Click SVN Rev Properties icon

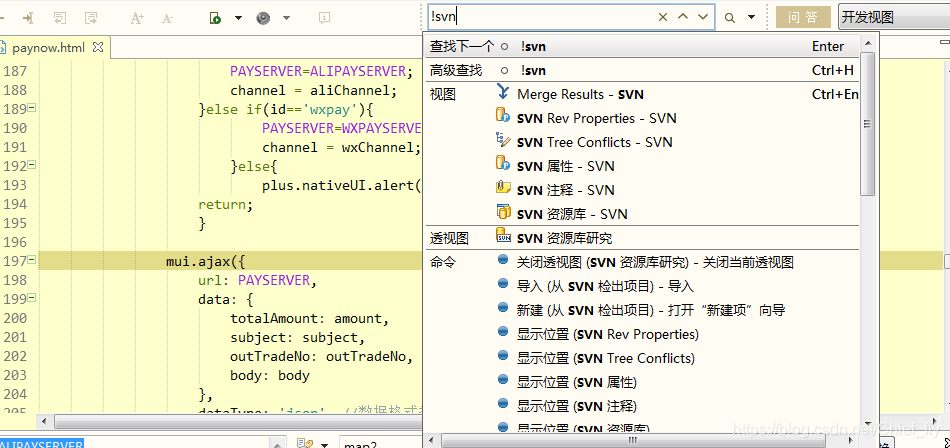503,115
